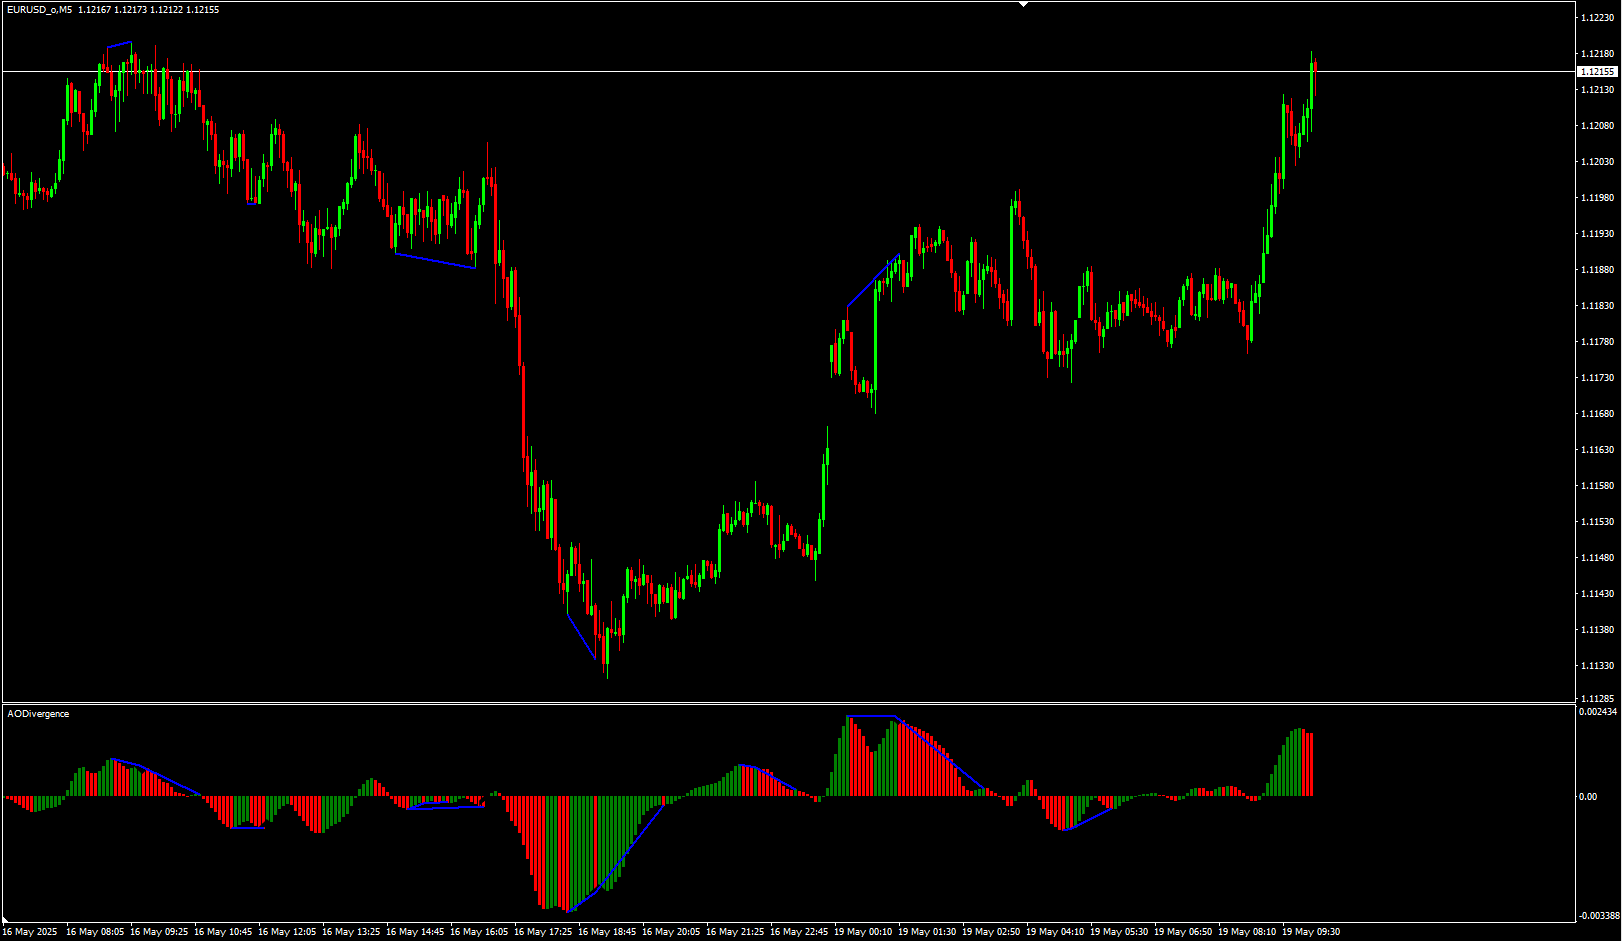The image size is (1623, 941).
Task: Click the EURUSD_o,M5 chart title text
Action: 40,10
